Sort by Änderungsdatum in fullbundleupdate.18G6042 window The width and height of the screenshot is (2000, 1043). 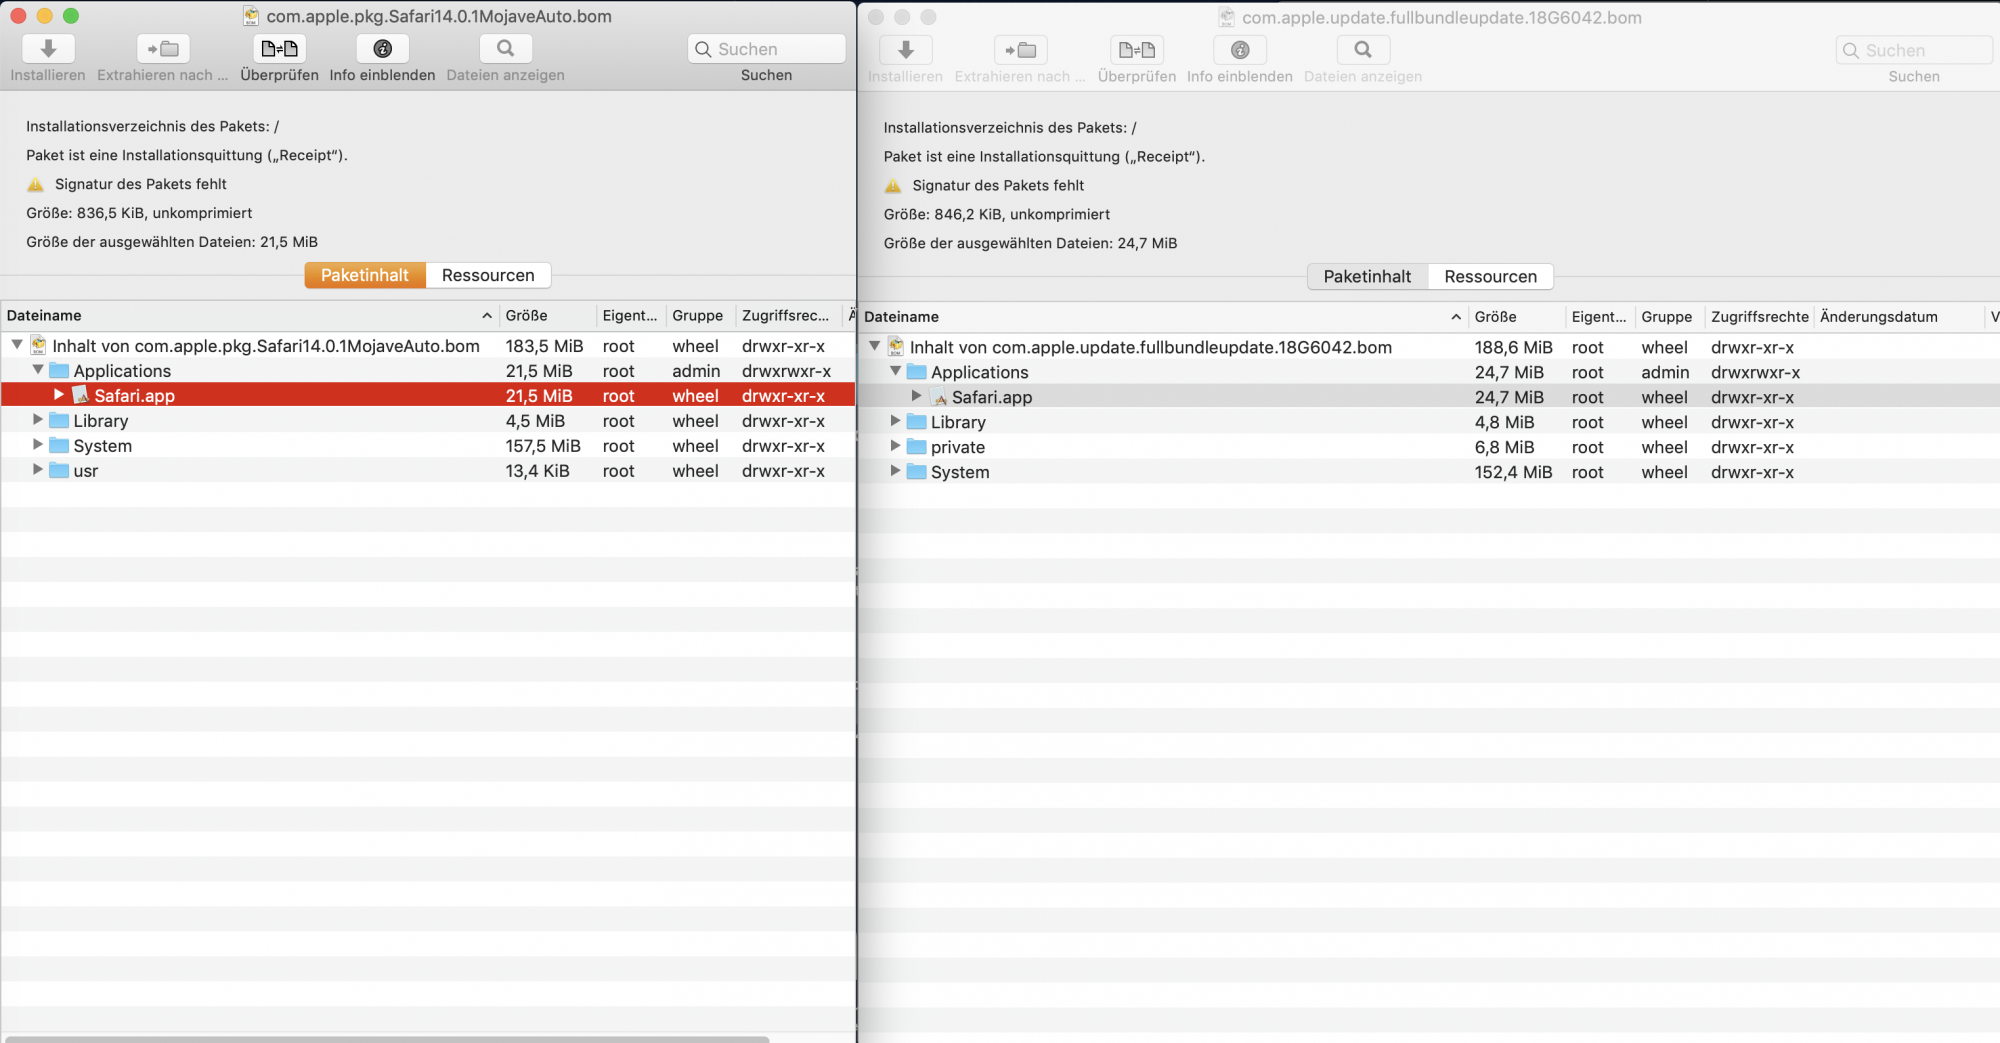point(1899,317)
